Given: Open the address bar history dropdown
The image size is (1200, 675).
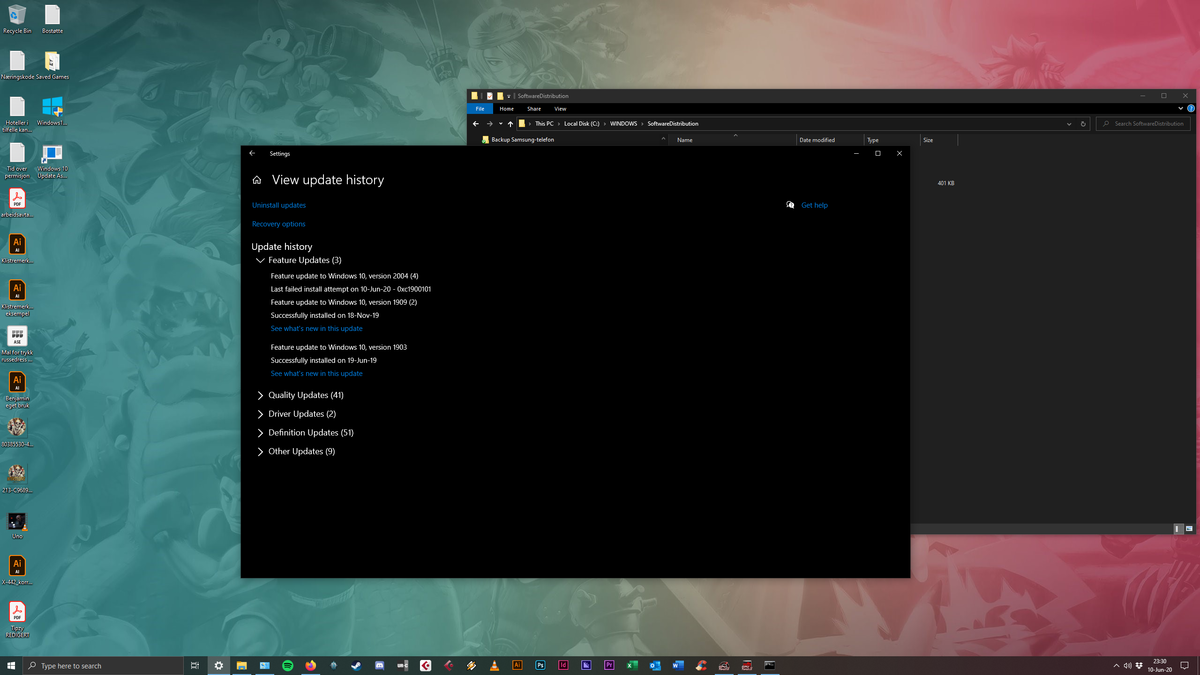Looking at the screenshot, I should (1069, 124).
